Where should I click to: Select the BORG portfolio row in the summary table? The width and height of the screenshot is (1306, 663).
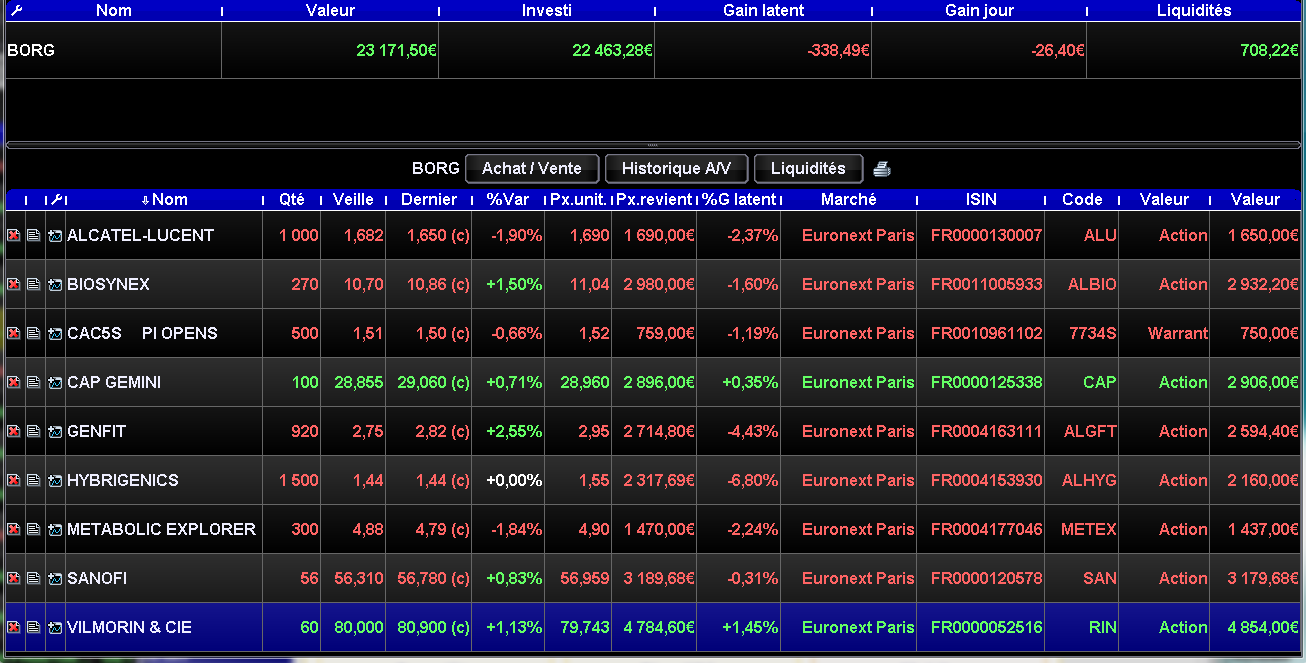653,50
